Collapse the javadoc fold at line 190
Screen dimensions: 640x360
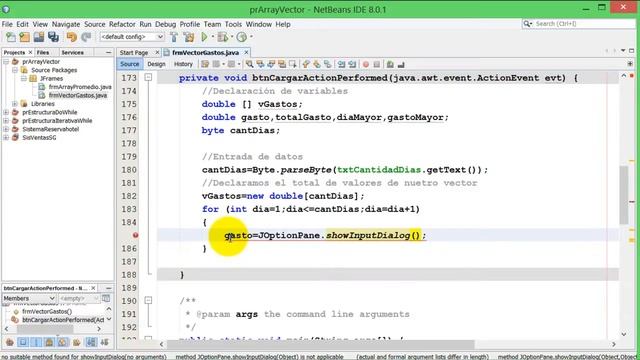pos(148,300)
